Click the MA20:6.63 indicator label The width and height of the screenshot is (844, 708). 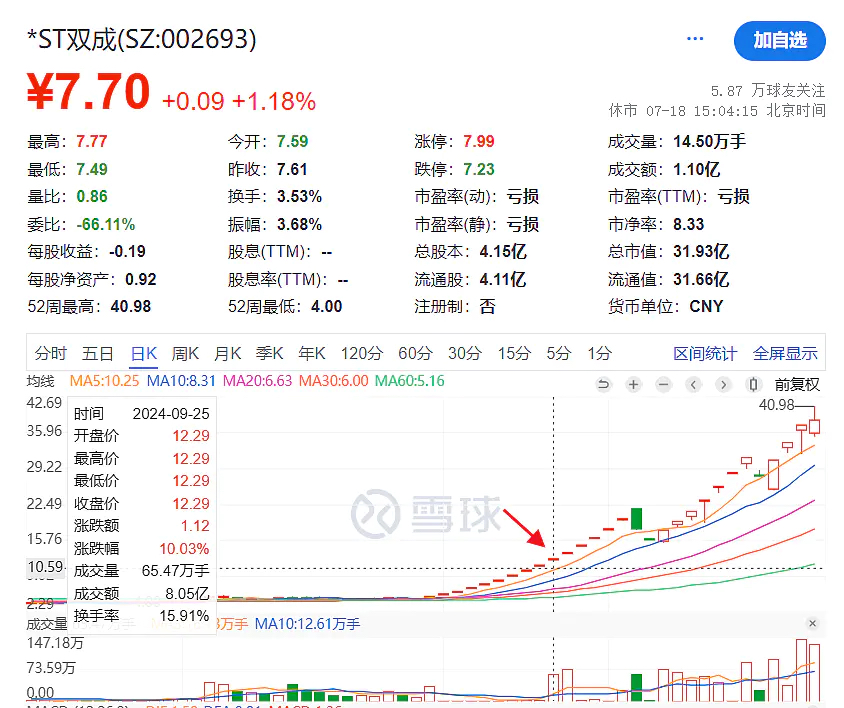pyautogui.click(x=257, y=381)
